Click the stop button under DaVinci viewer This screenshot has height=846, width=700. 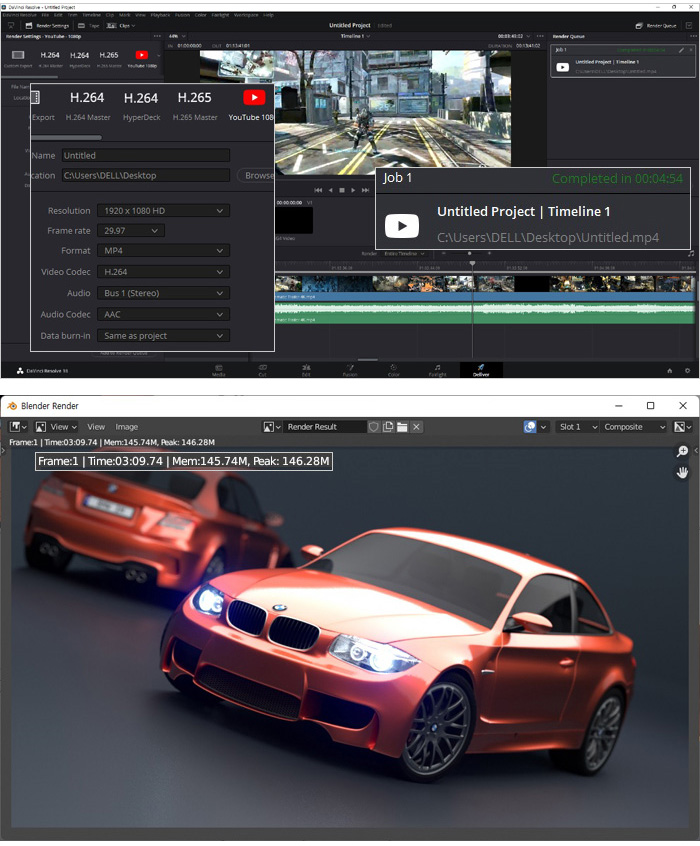pos(342,190)
